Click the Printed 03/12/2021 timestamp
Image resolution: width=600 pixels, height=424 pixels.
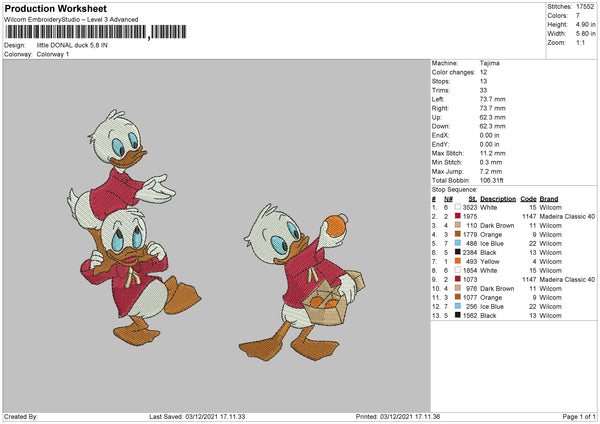coord(398,416)
